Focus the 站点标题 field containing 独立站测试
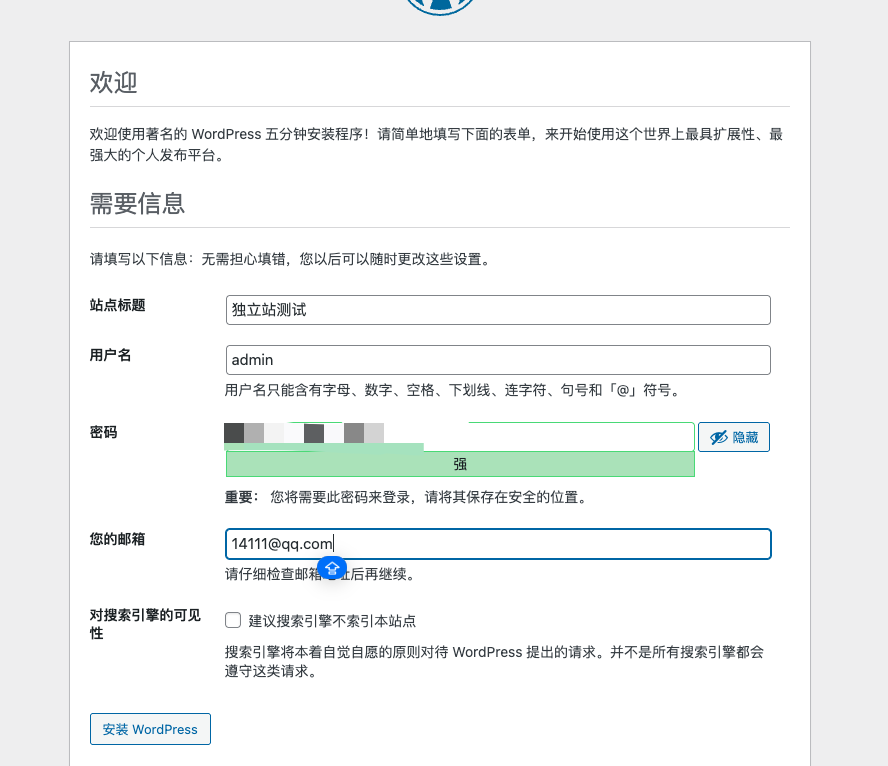 coord(498,310)
